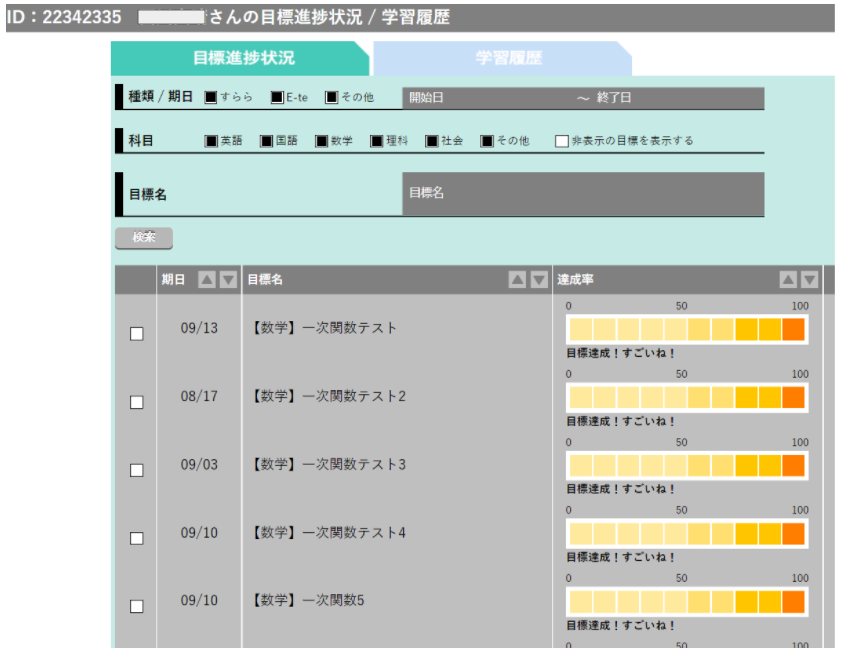Toggle the E-te type checkbox
Image resolution: width=857 pixels, height=656 pixels.
(277, 97)
